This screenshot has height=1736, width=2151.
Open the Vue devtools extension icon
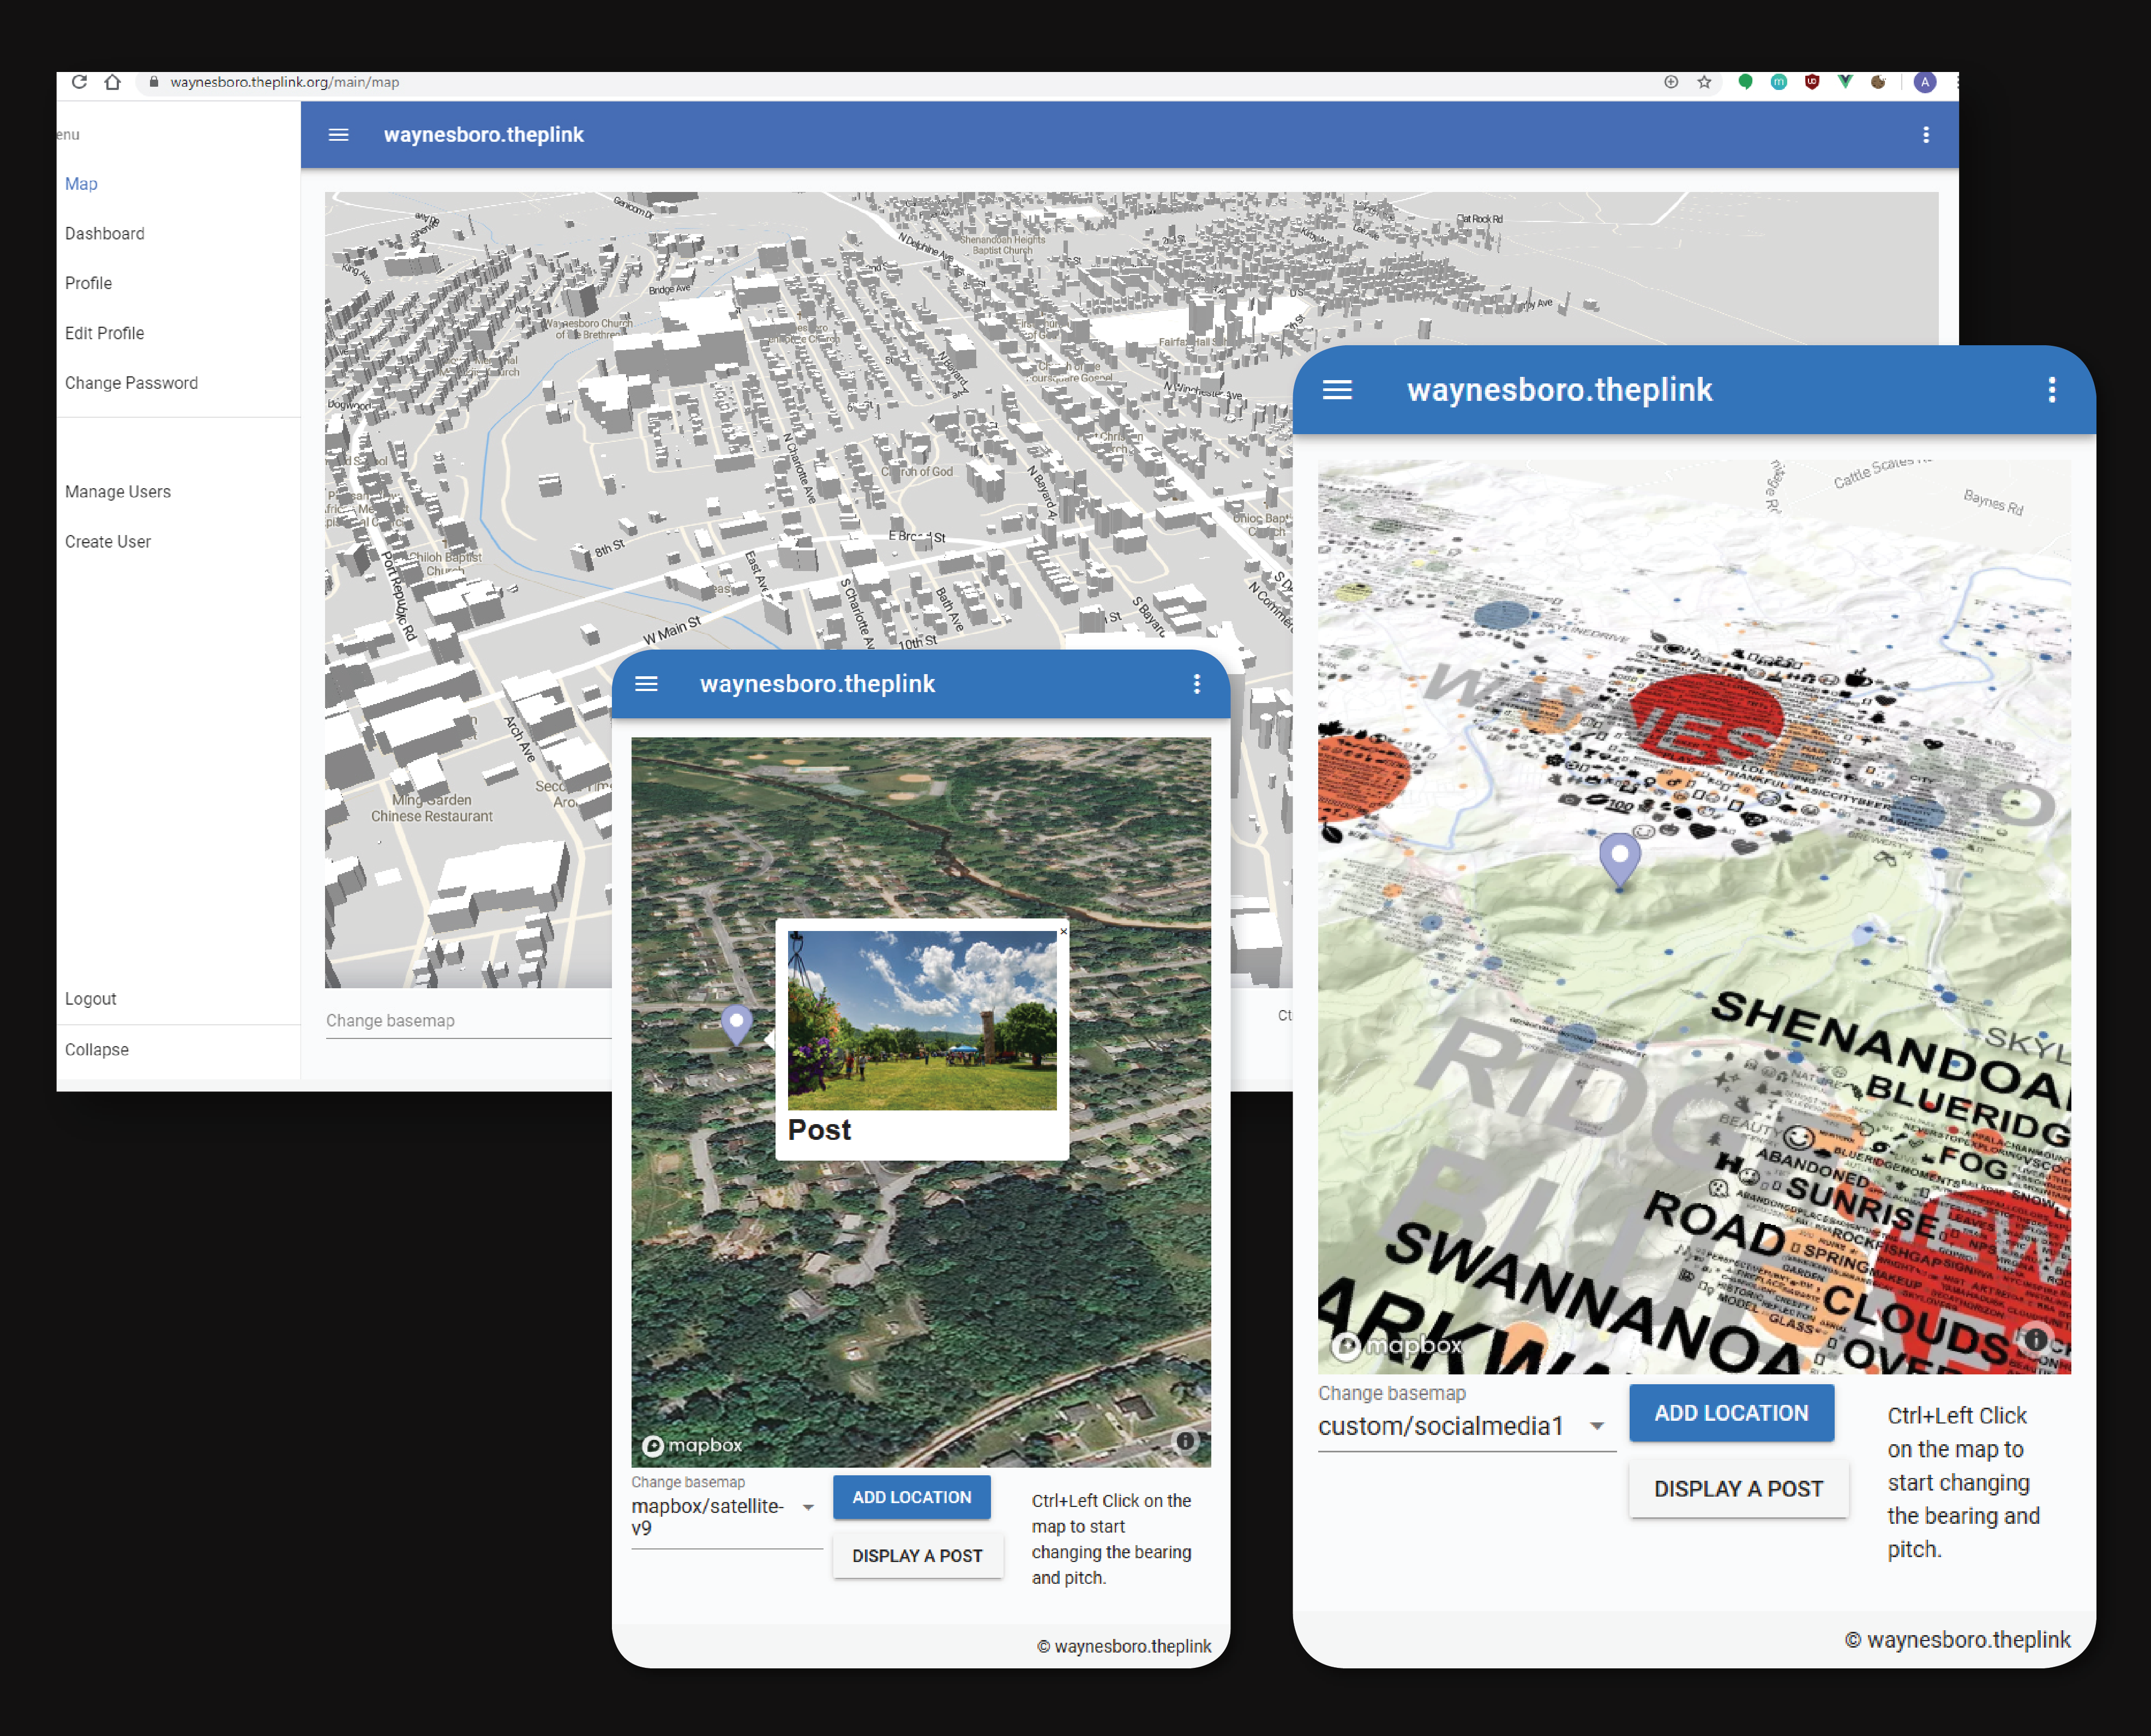1846,82
